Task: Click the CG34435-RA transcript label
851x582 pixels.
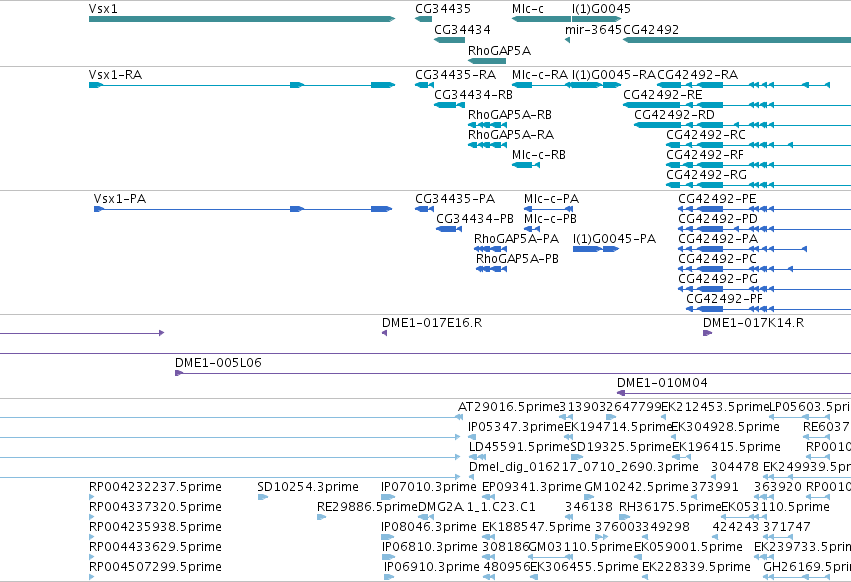Action: pos(455,74)
